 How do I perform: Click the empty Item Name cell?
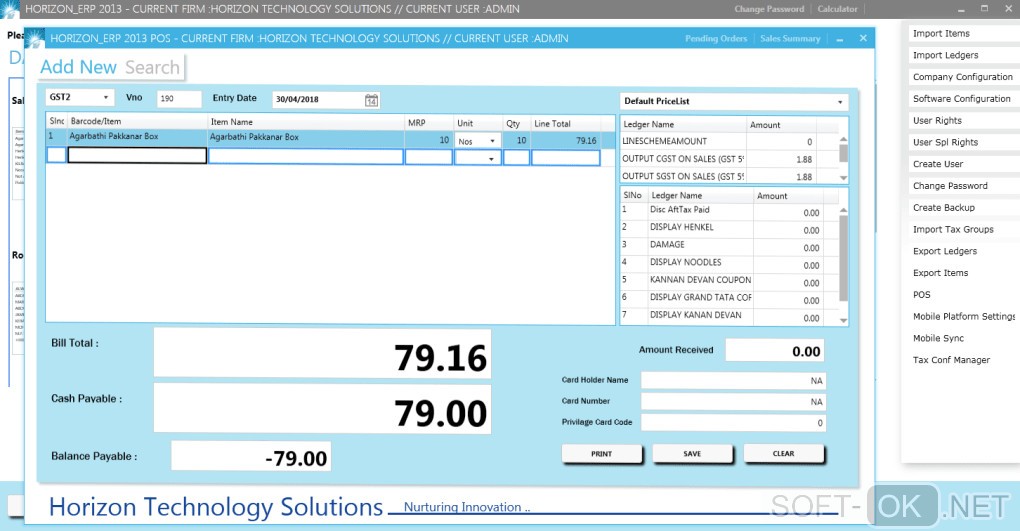point(306,157)
